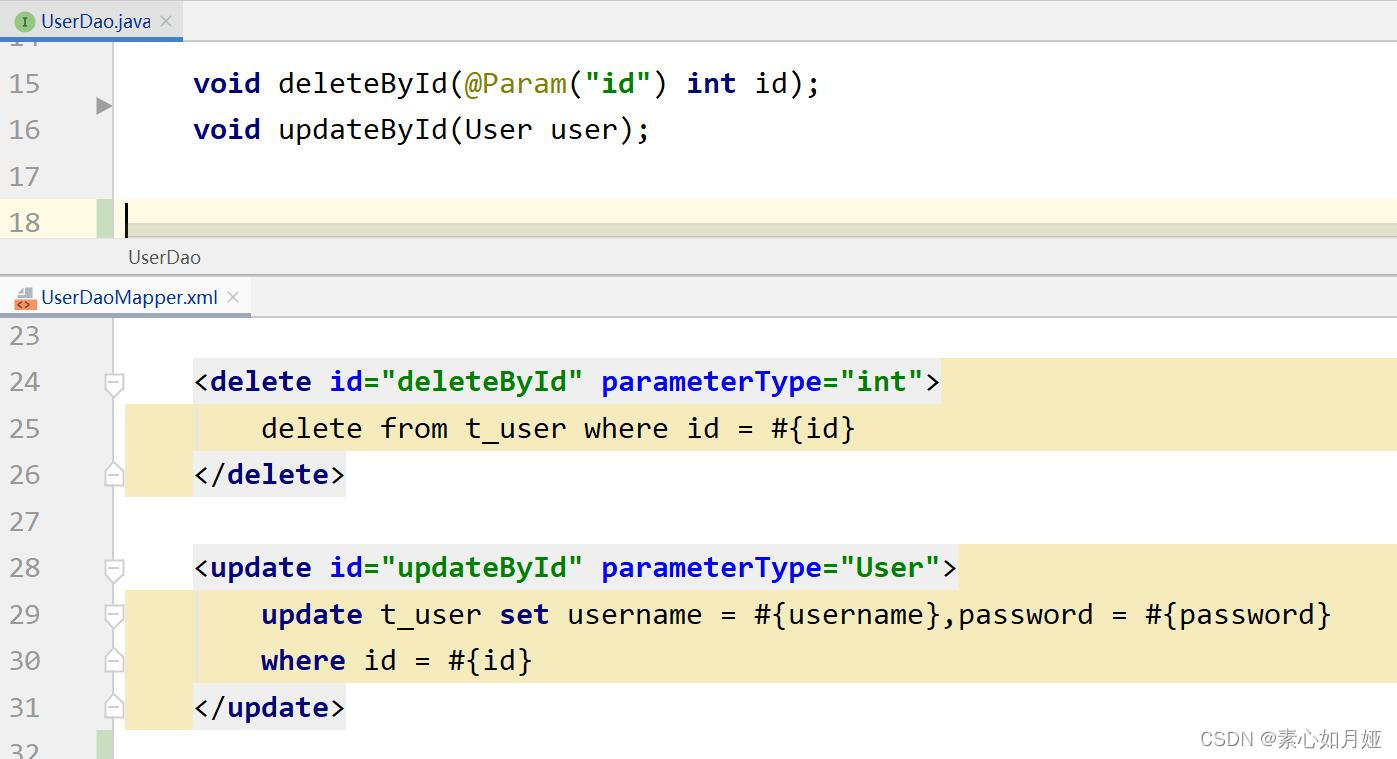Viewport: 1397px width, 759px height.
Task: Click line number 16 in the gutter
Action: point(25,129)
